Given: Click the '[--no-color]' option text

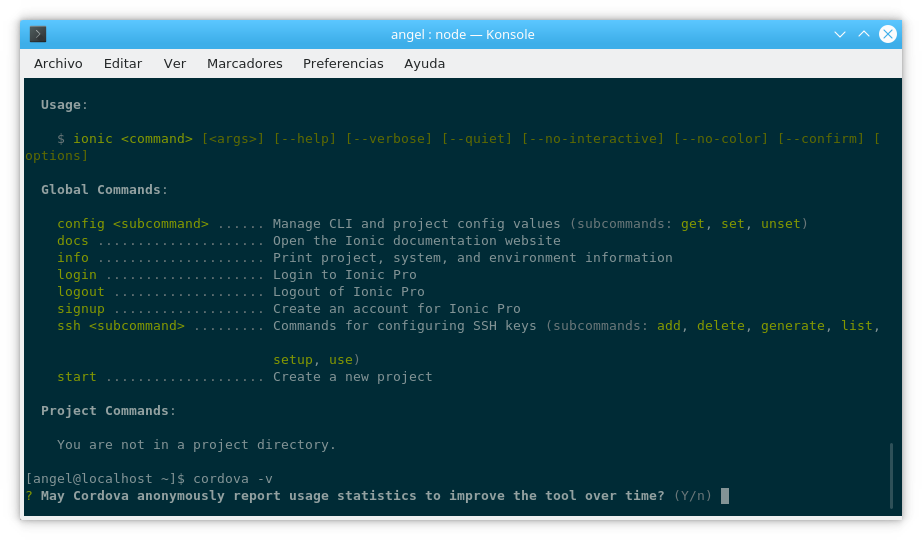Looking at the screenshot, I should pos(721,139).
